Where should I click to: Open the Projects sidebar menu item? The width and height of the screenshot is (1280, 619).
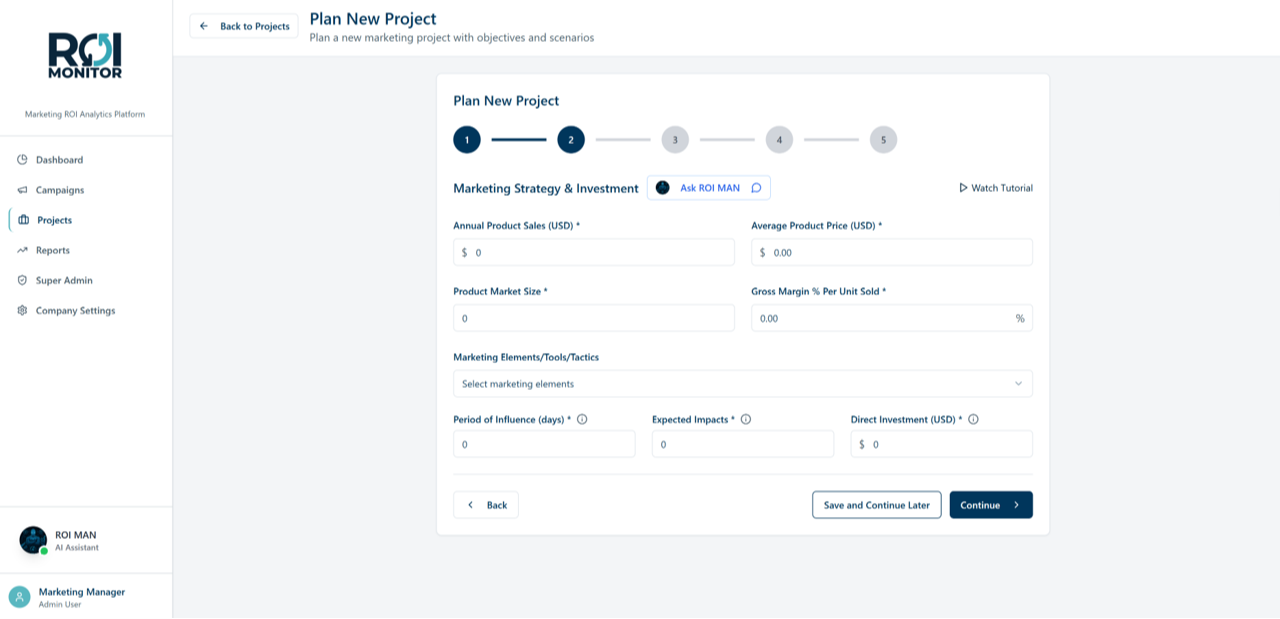pyautogui.click(x=54, y=220)
